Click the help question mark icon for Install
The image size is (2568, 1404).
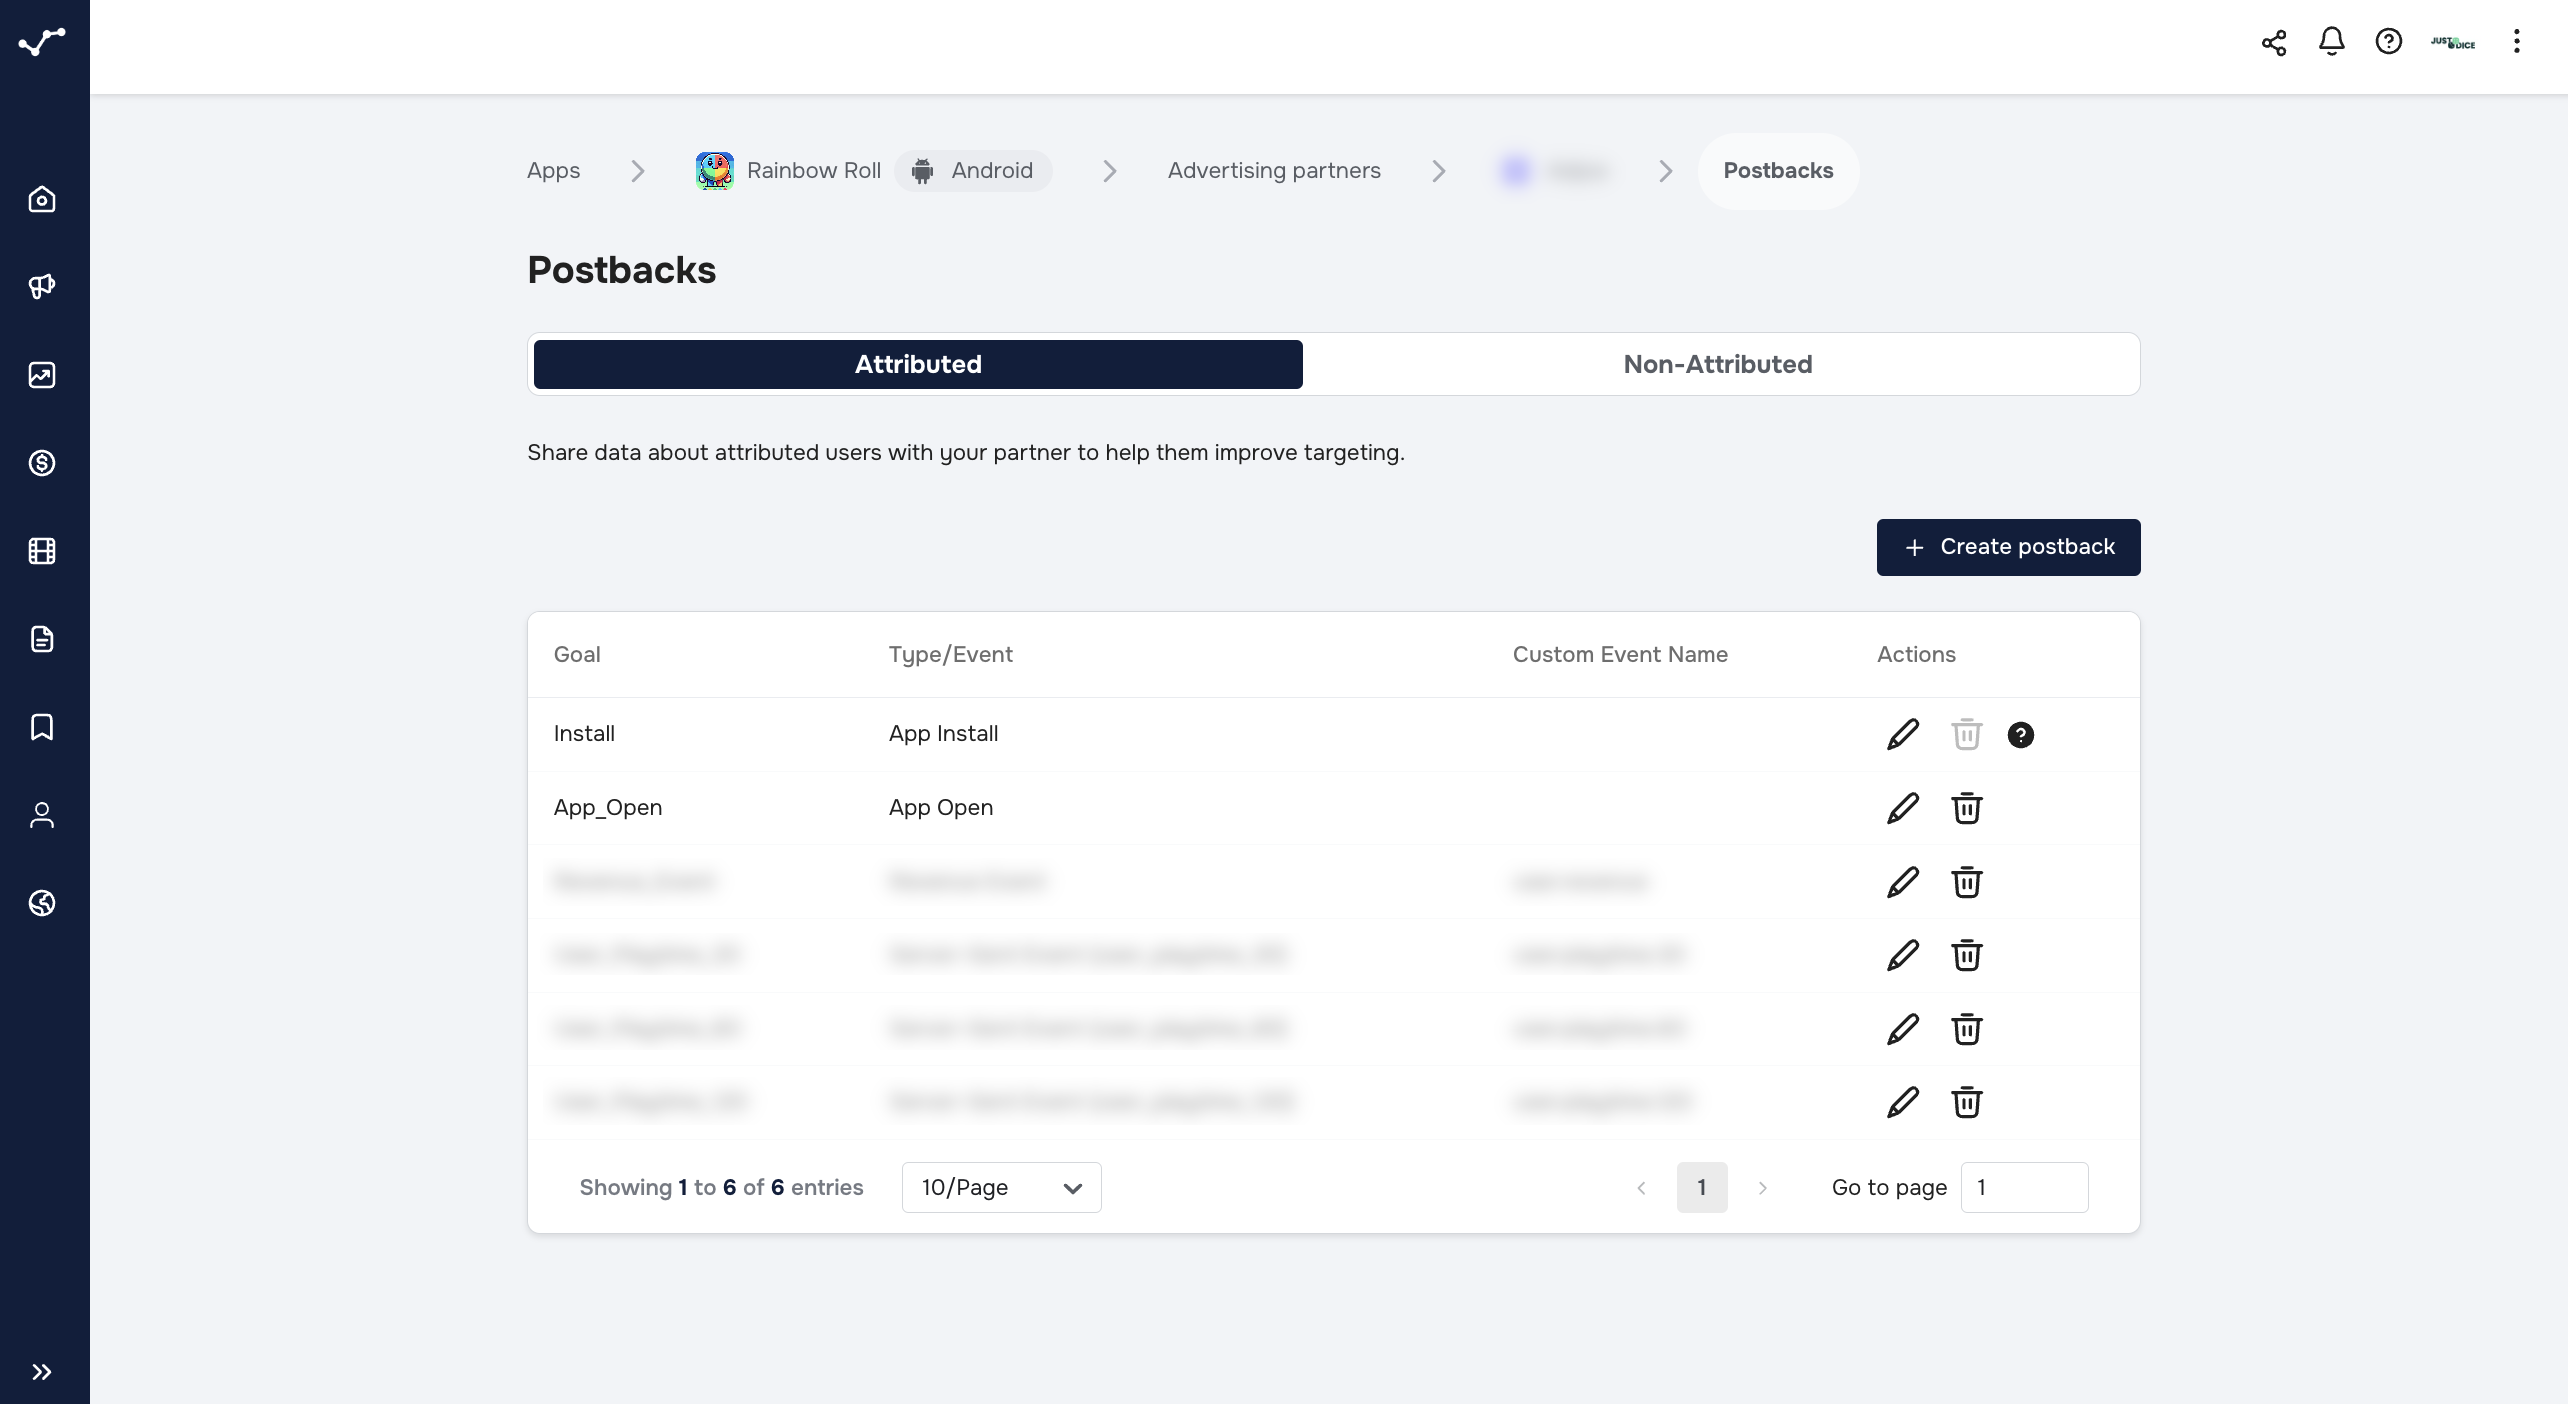click(2020, 733)
